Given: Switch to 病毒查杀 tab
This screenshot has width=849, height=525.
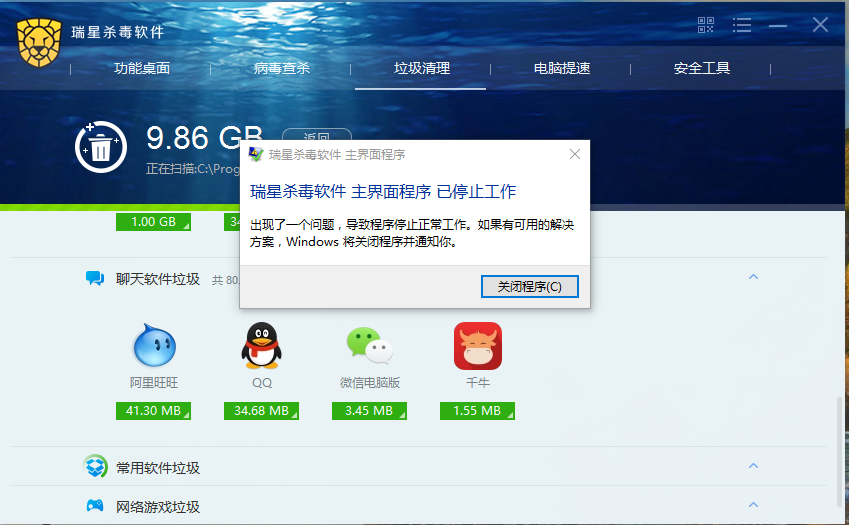Looking at the screenshot, I should pos(282,68).
